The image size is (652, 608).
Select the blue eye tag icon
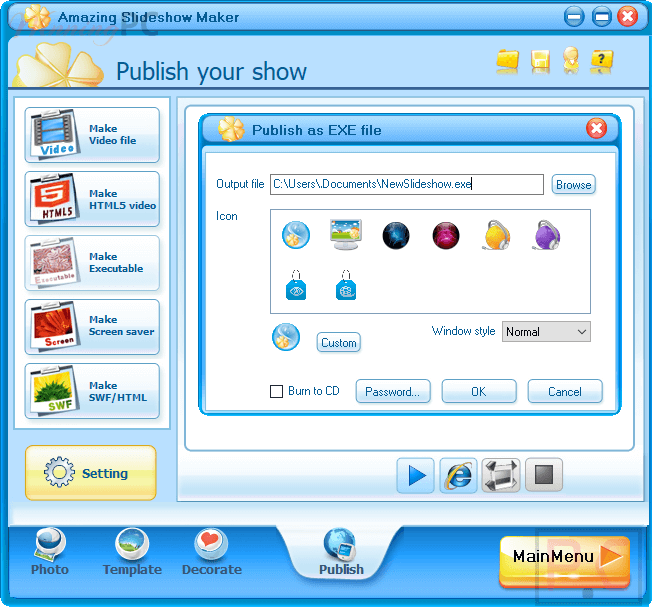point(296,285)
